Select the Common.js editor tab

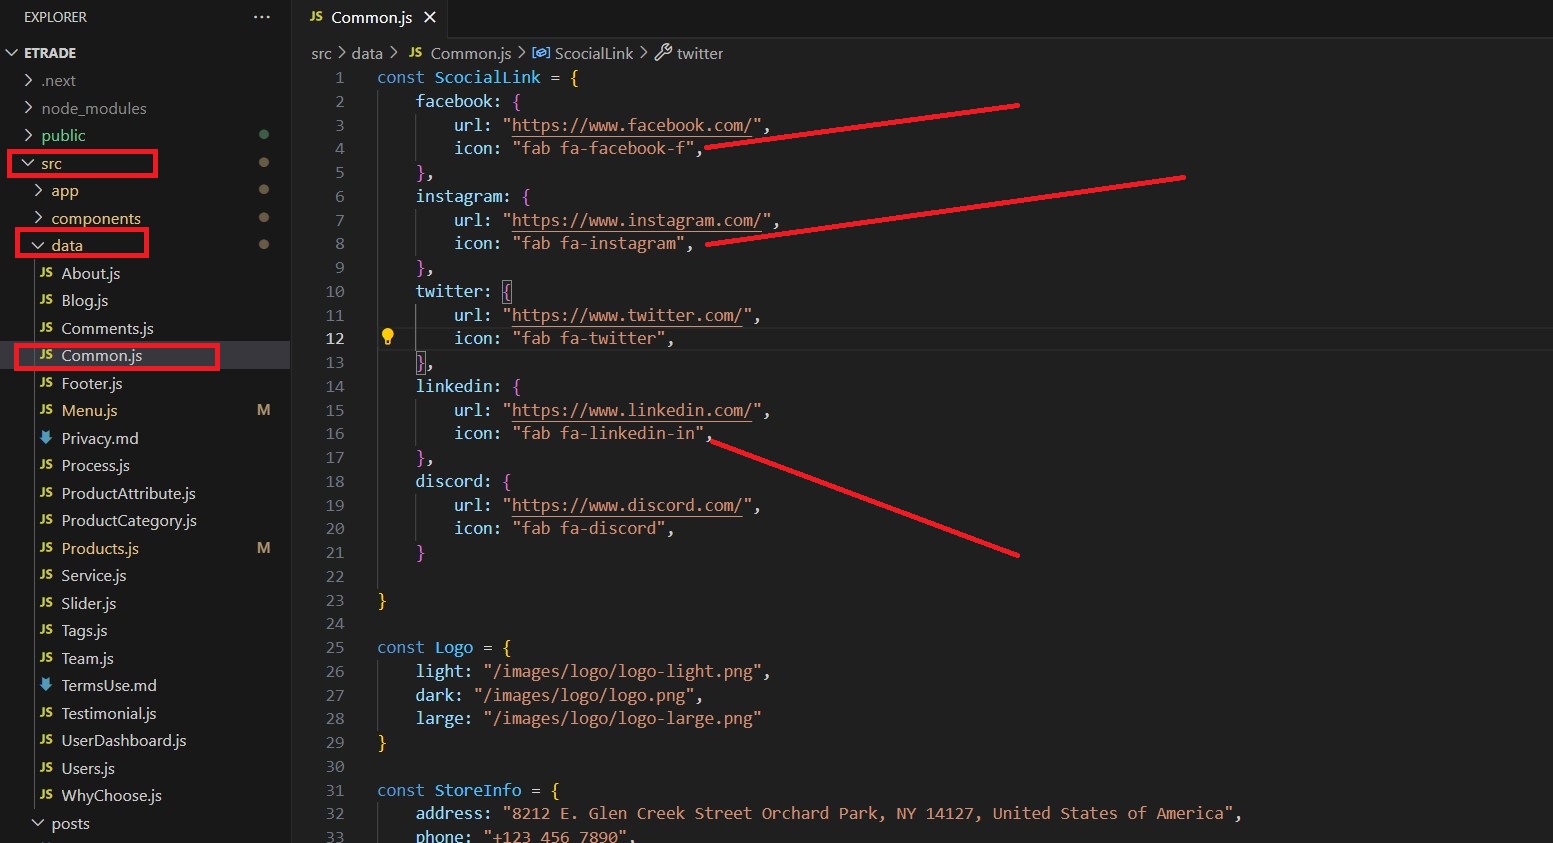[x=371, y=17]
